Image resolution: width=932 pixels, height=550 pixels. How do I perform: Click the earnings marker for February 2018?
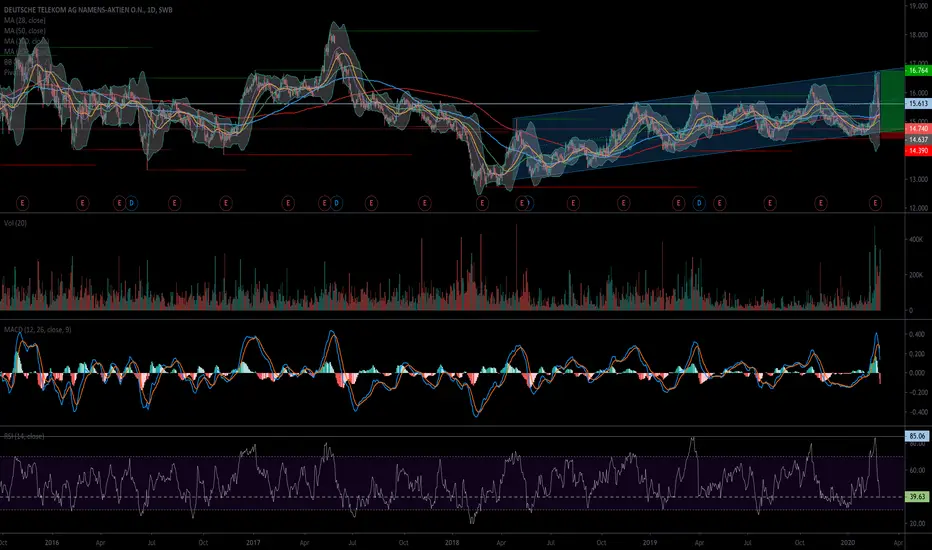tap(482, 203)
